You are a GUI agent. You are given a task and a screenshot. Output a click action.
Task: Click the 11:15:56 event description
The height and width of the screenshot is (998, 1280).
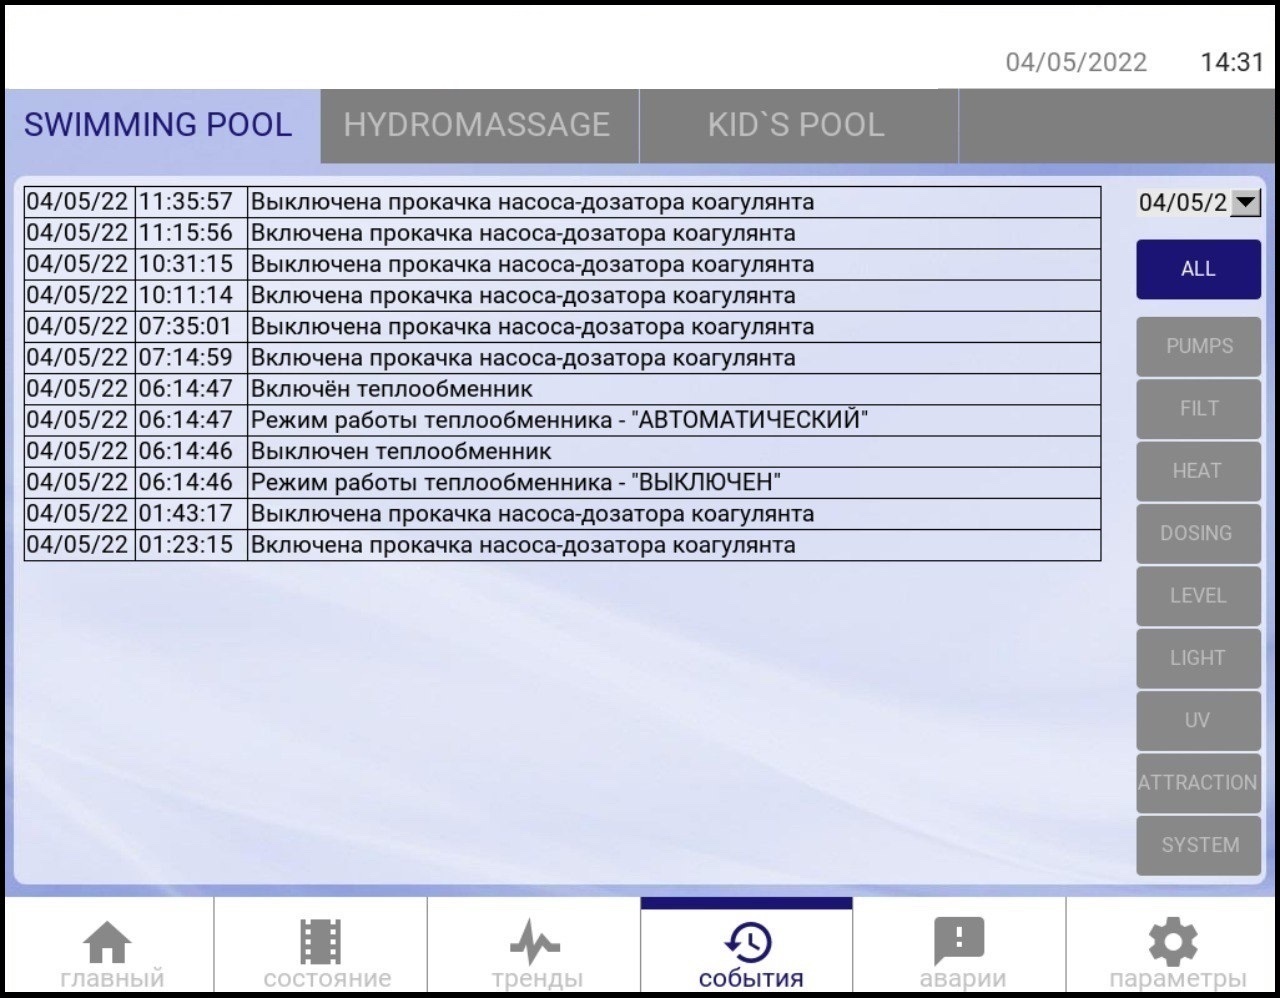[x=523, y=233]
